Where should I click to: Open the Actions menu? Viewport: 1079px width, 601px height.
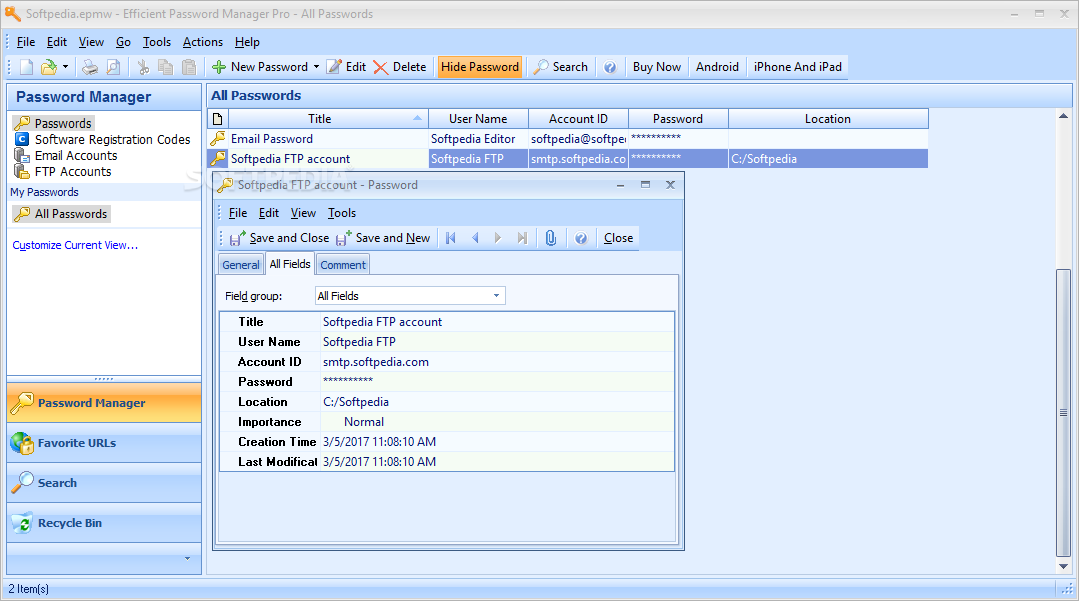(x=202, y=42)
